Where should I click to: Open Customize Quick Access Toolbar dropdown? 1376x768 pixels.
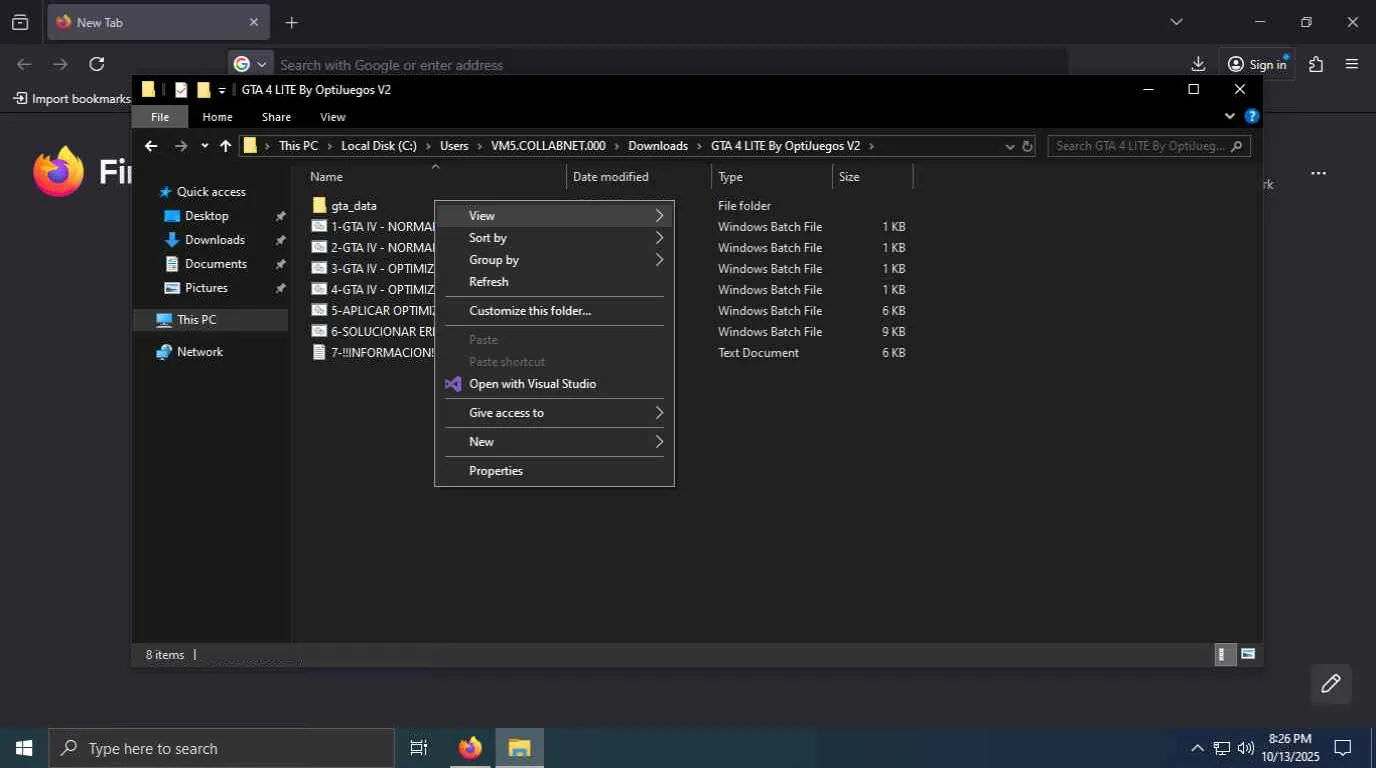222,90
